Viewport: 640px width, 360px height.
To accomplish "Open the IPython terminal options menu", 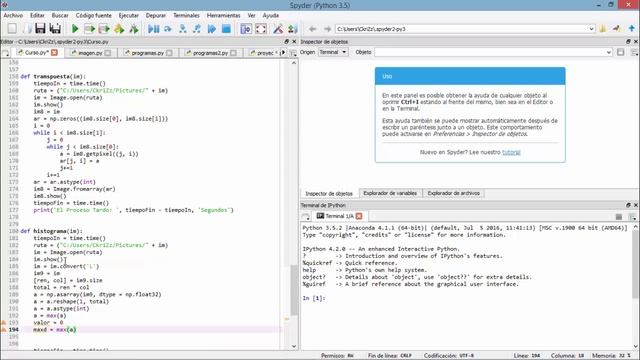I will click(632, 217).
